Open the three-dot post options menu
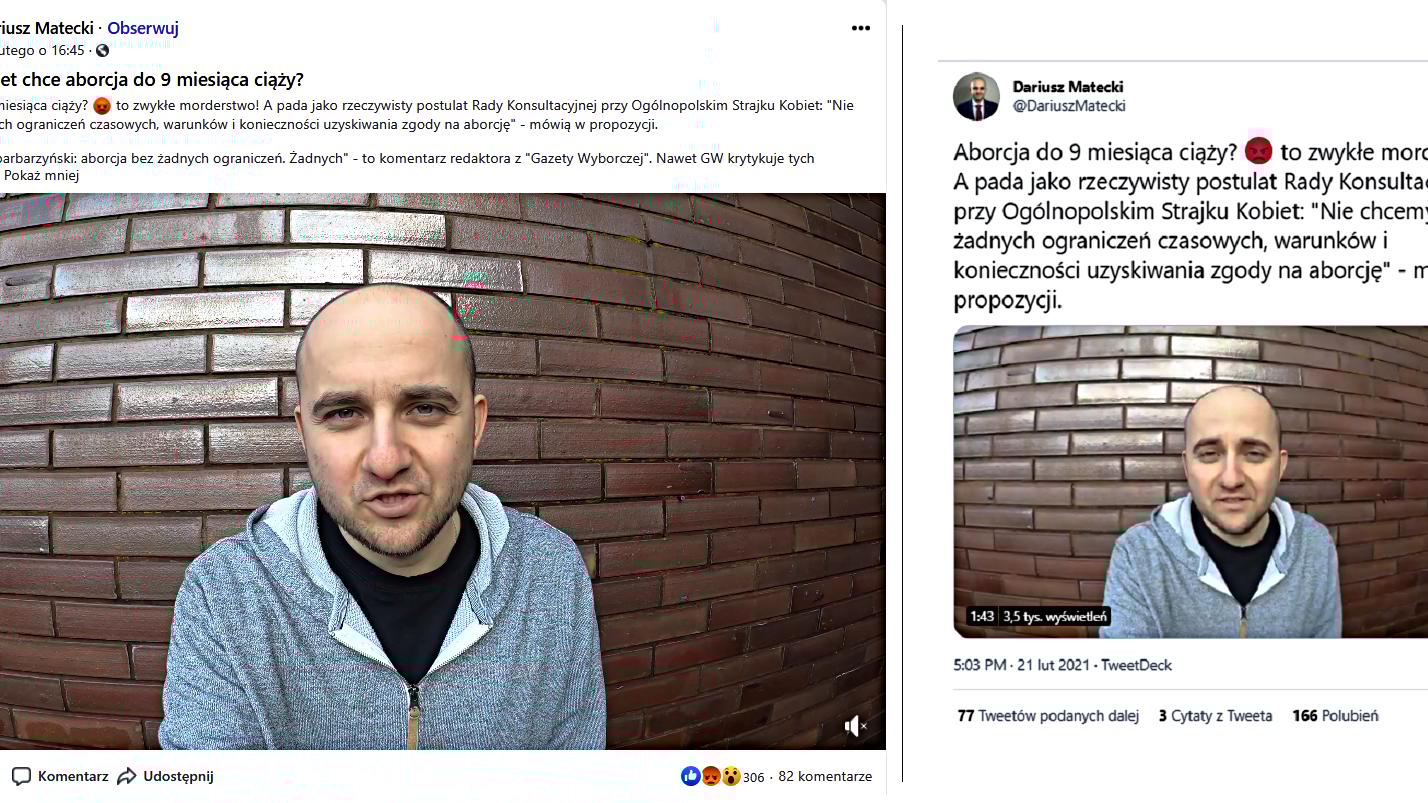This screenshot has height=803, width=1428. 860,28
